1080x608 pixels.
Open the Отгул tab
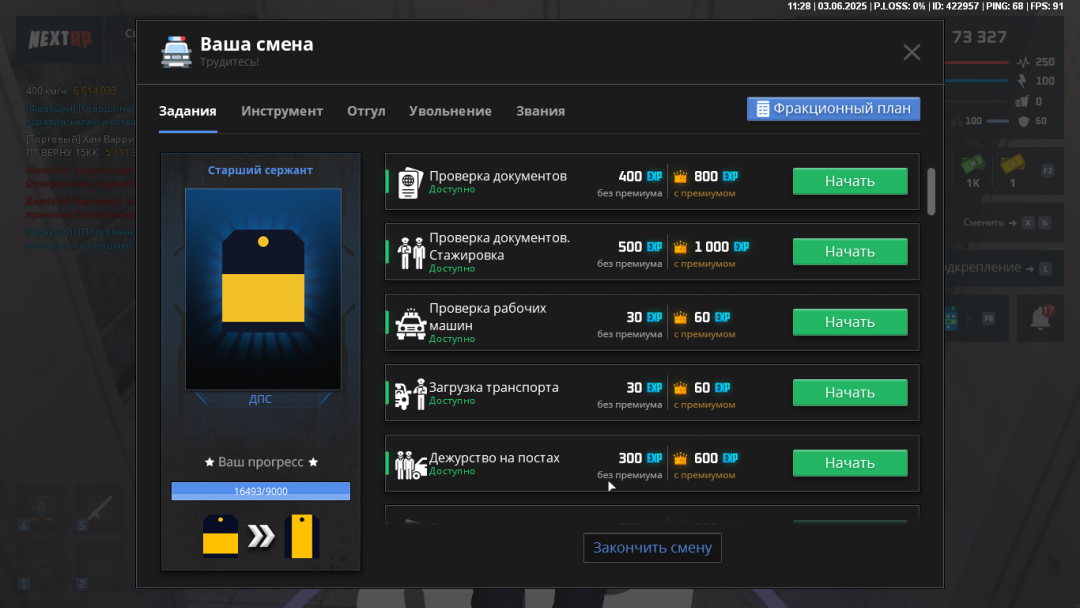click(366, 111)
